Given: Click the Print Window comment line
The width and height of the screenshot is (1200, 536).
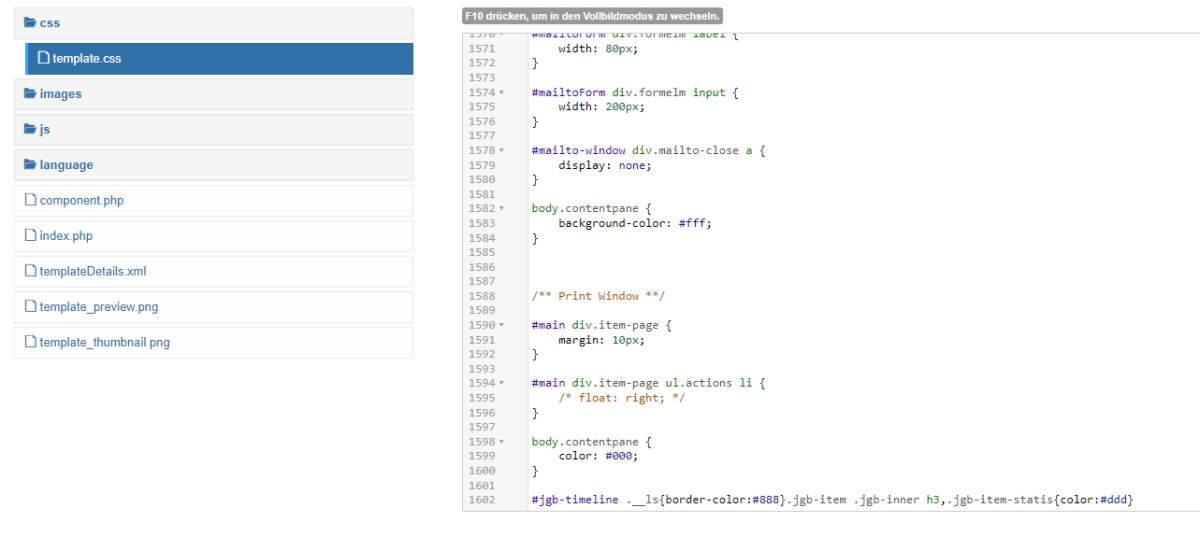Looking at the screenshot, I should tap(598, 297).
